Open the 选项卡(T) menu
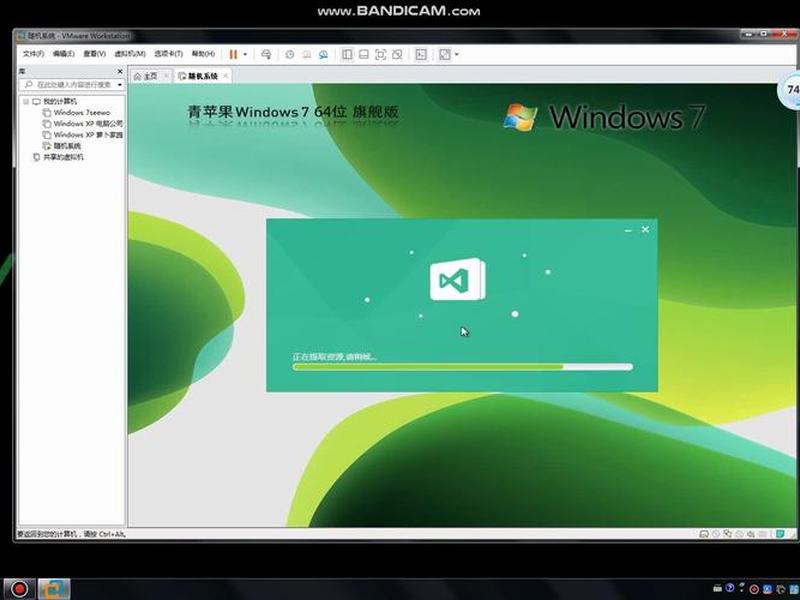Image resolution: width=800 pixels, height=600 pixels. coord(168,54)
